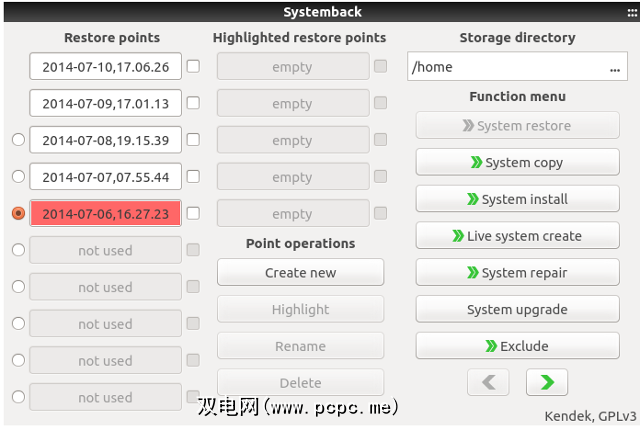Open the System copy function
The image size is (640, 430).
tap(517, 162)
